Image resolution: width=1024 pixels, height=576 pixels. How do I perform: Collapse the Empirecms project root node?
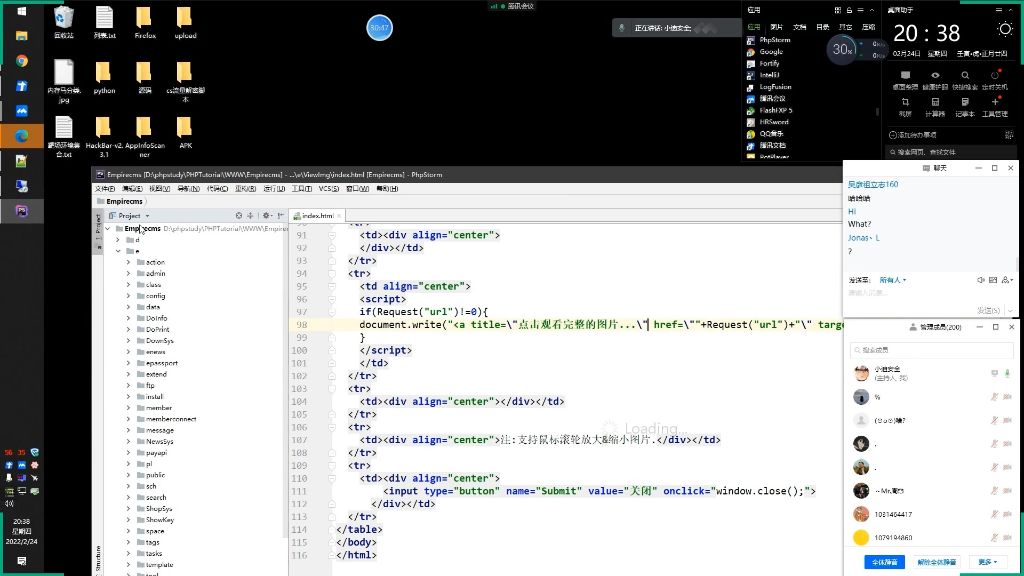108,229
